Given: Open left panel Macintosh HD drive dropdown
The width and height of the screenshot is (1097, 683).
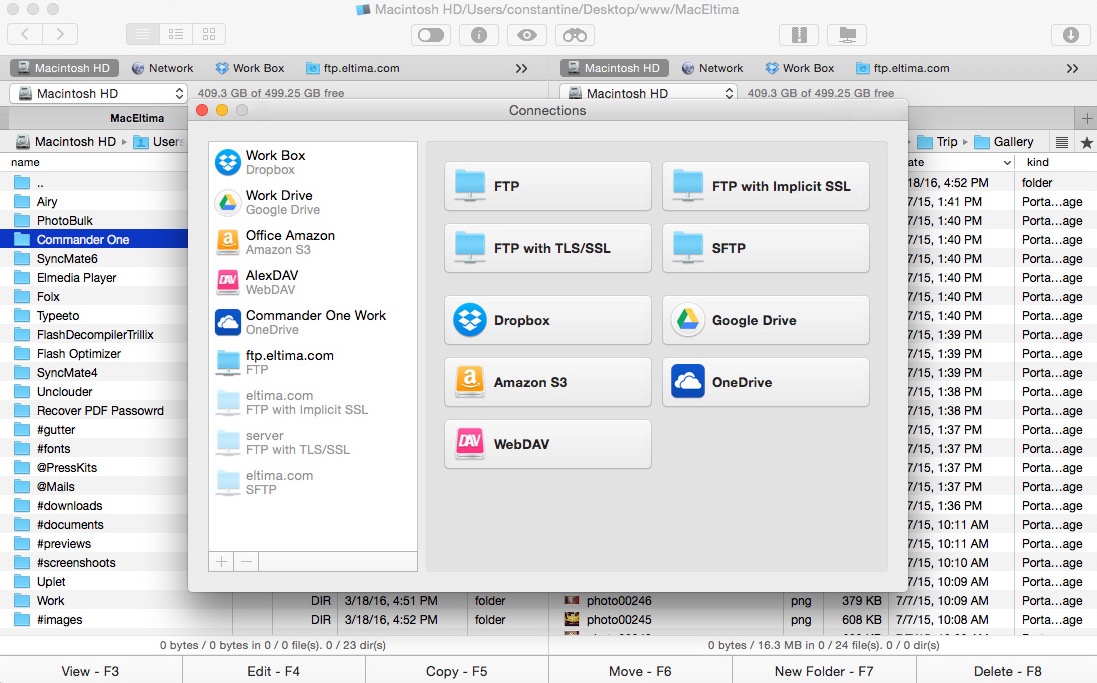Looking at the screenshot, I should click(99, 93).
